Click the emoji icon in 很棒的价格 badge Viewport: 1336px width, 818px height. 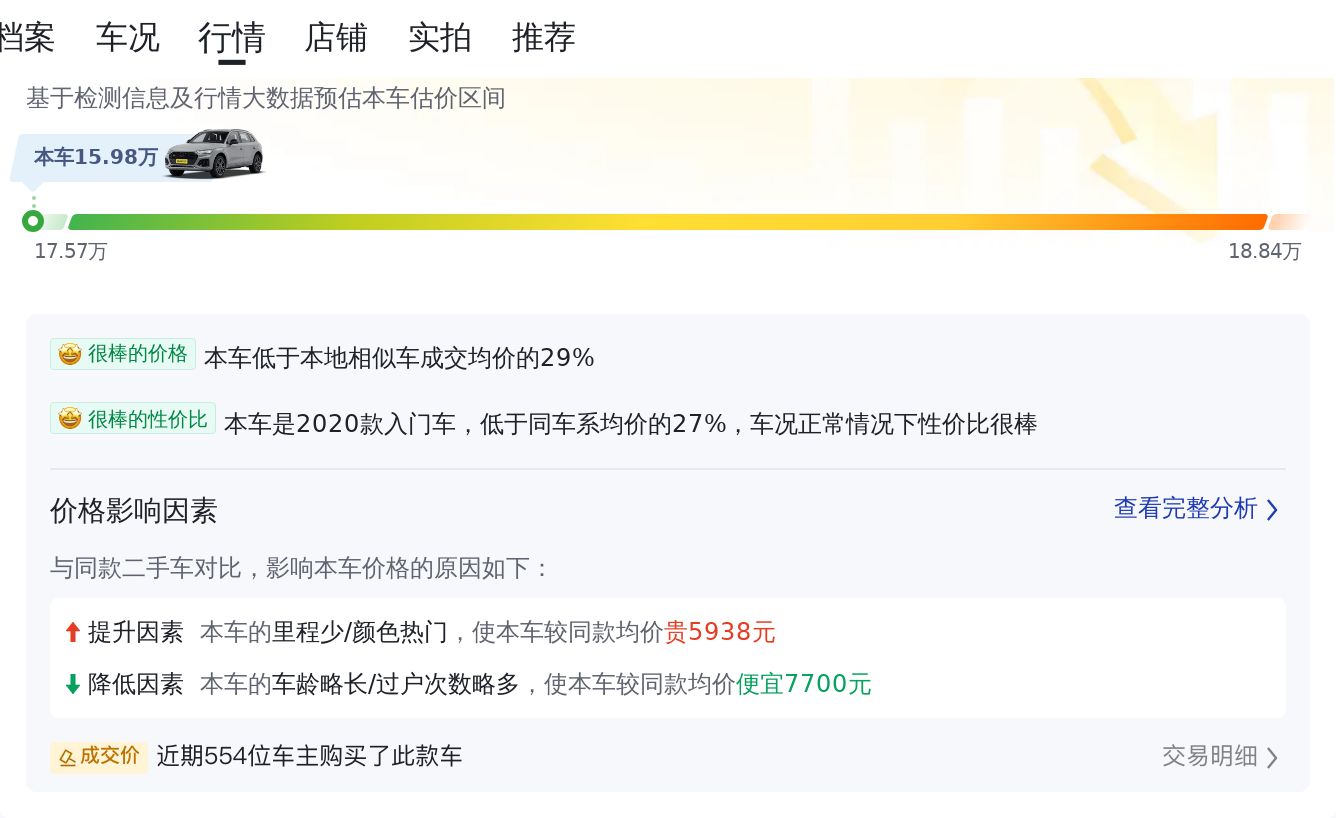[x=70, y=354]
